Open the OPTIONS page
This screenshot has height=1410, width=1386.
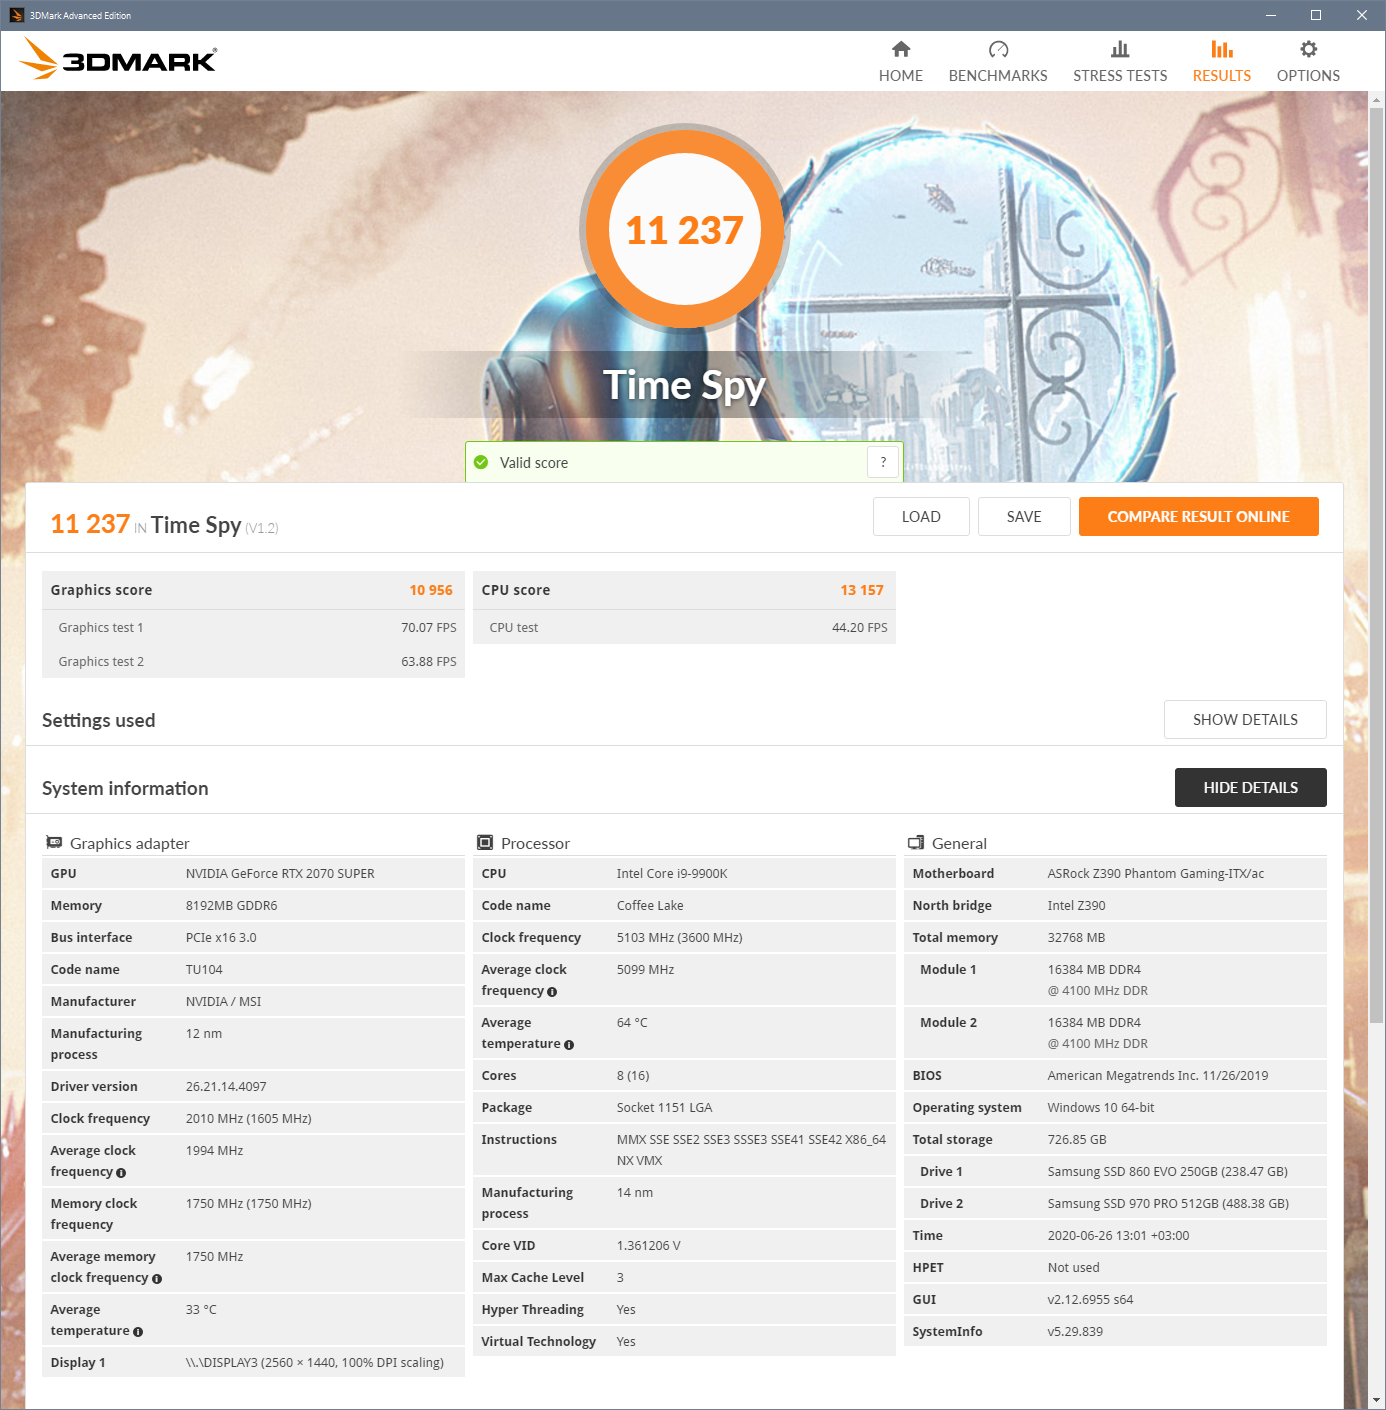(x=1308, y=62)
